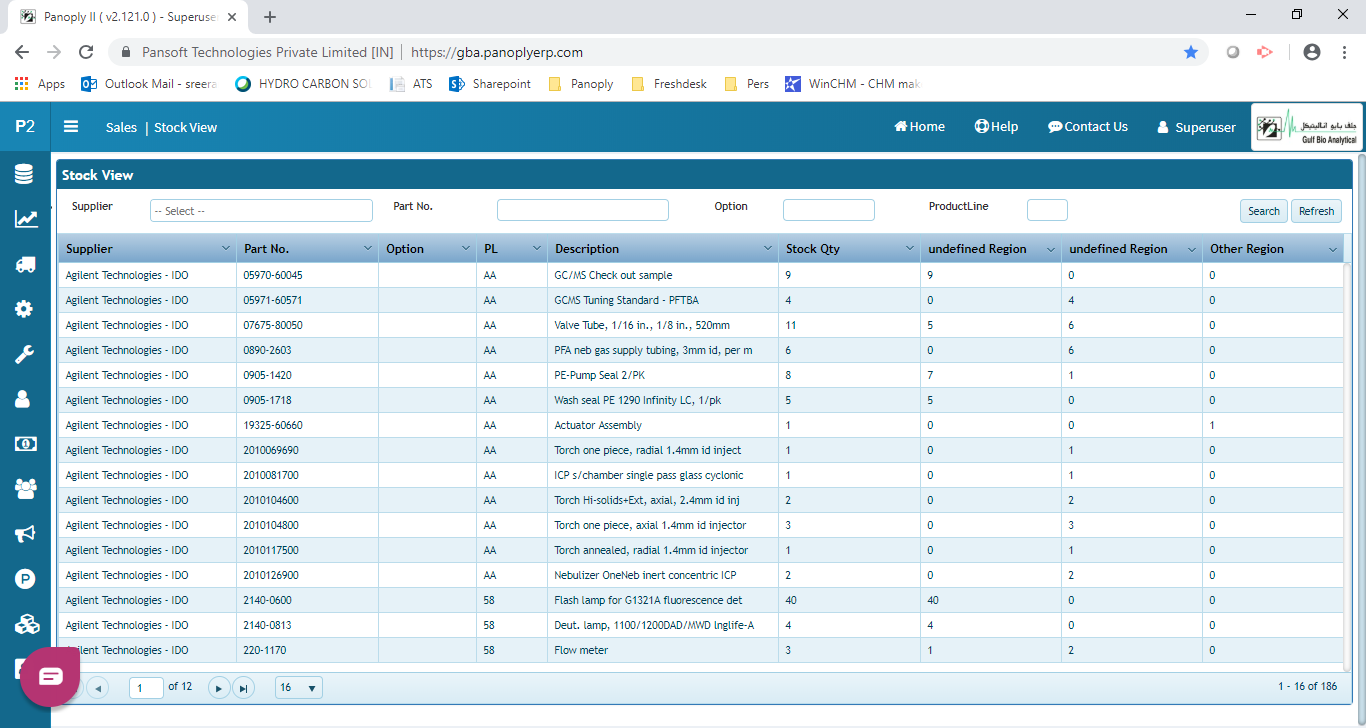This screenshot has width=1366, height=728.
Task: Open Chrome profile avatar icon
Action: click(1312, 52)
